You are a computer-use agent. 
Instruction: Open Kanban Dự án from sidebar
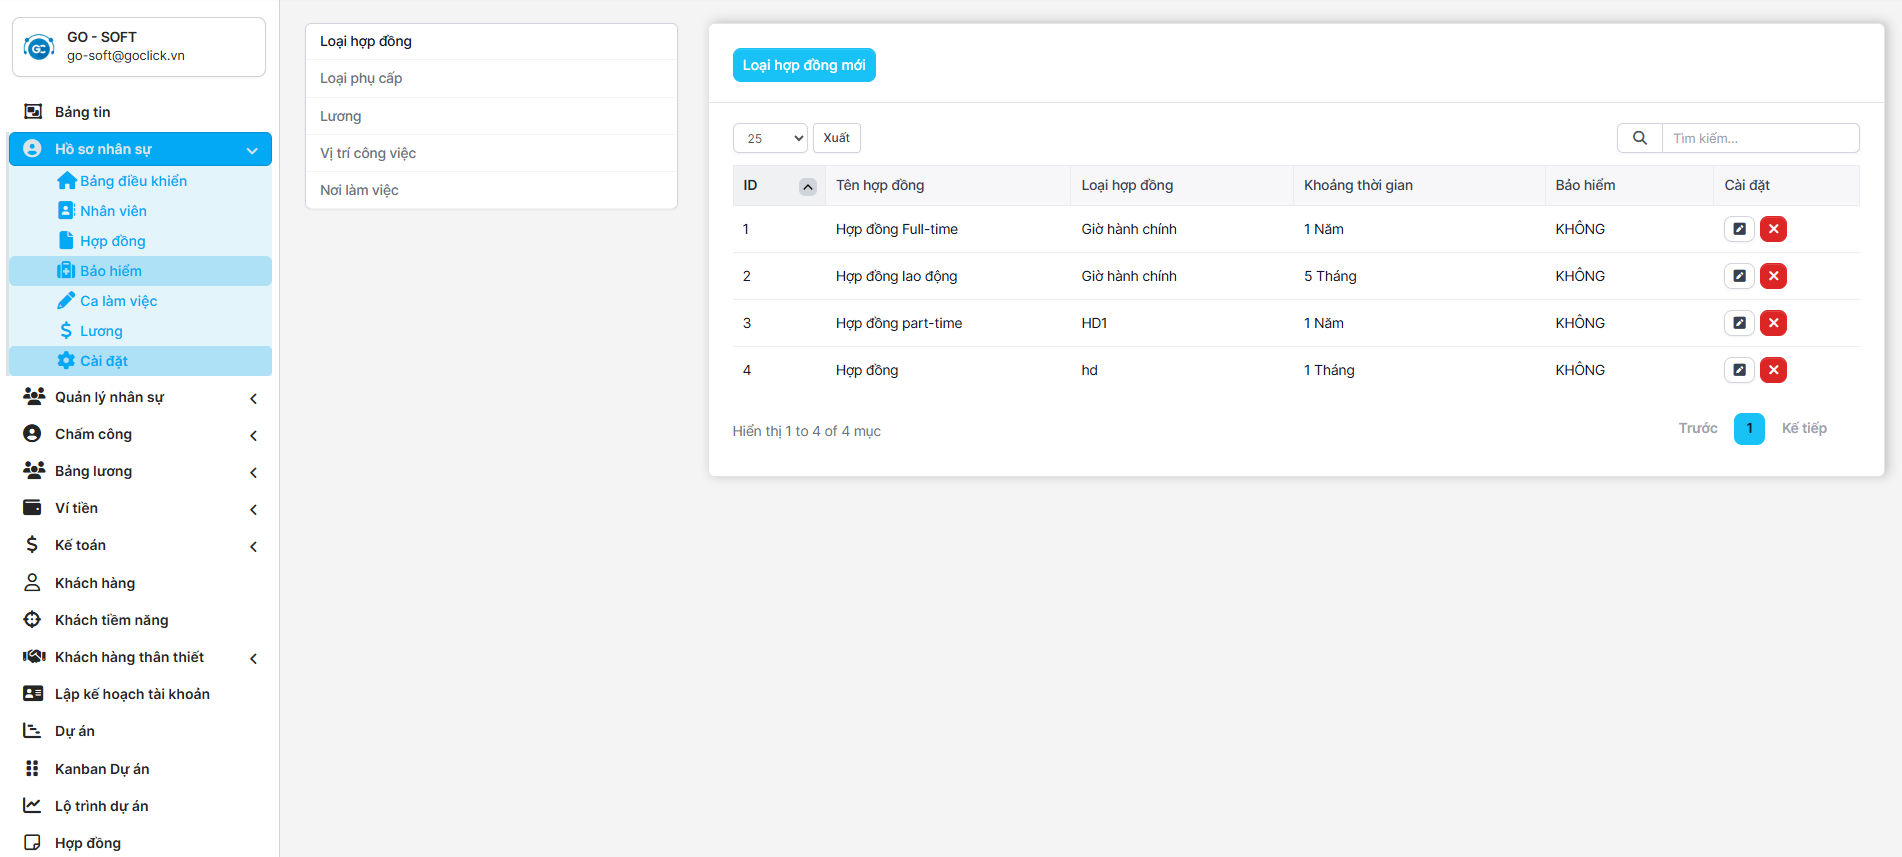click(x=102, y=769)
